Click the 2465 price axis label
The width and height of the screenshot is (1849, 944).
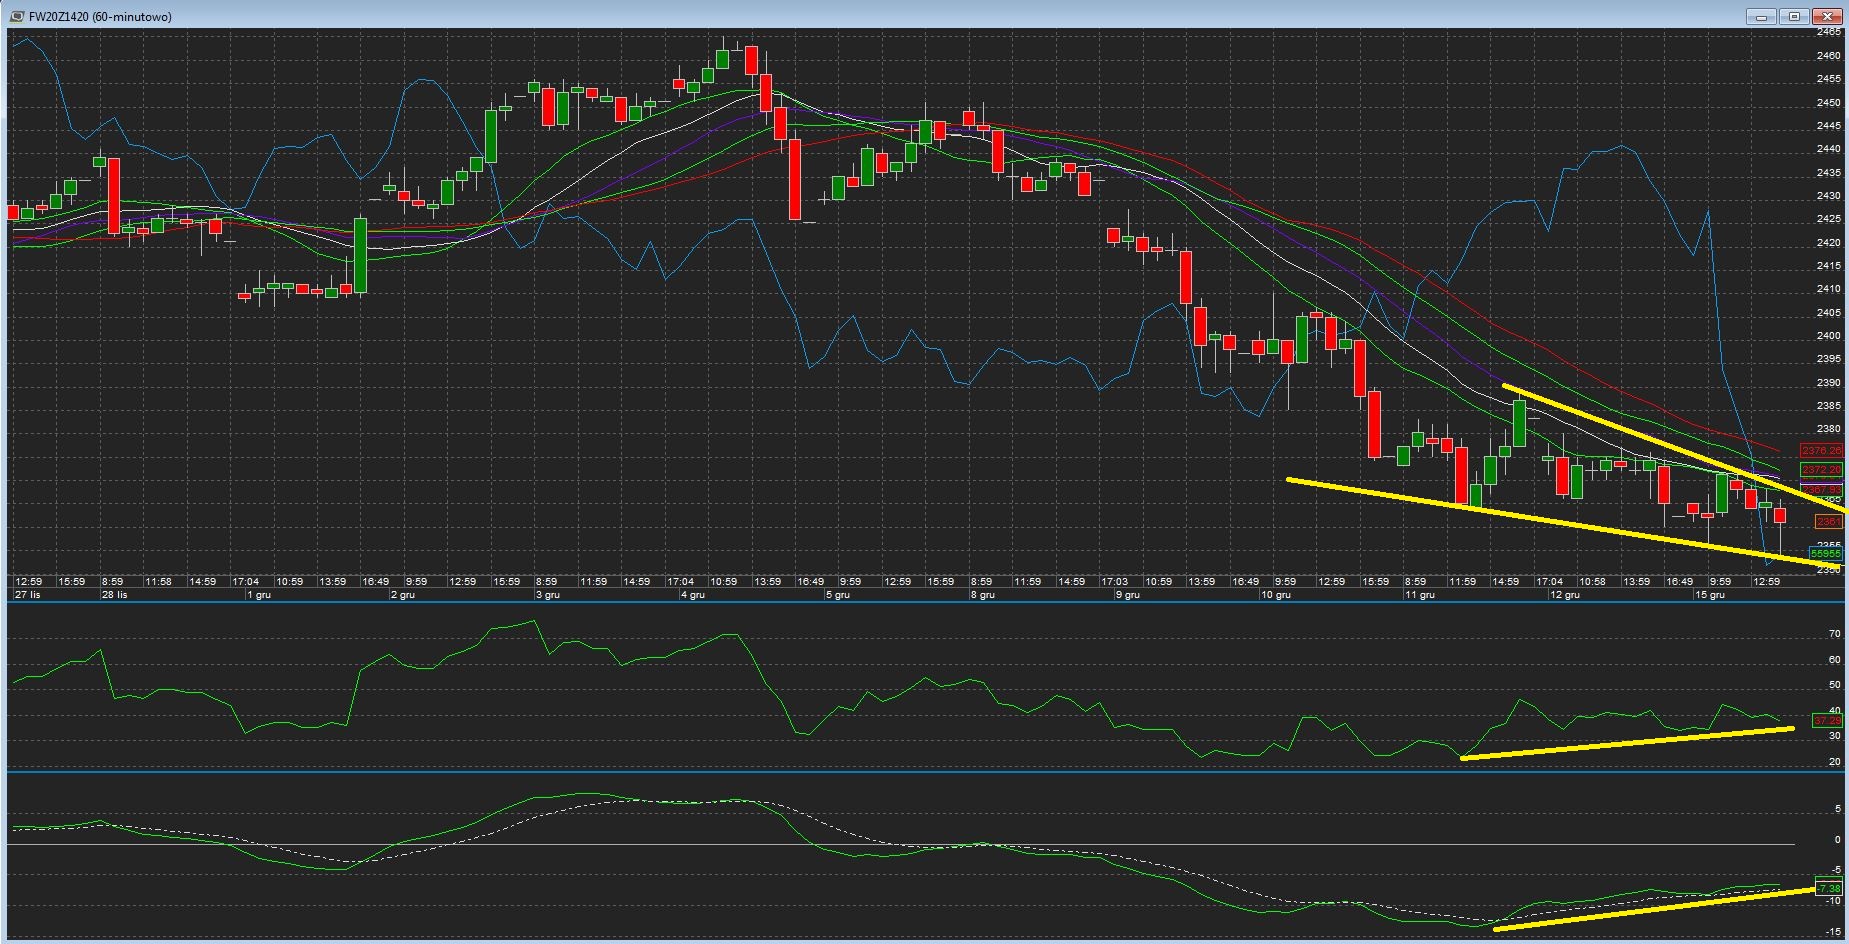coord(1828,32)
